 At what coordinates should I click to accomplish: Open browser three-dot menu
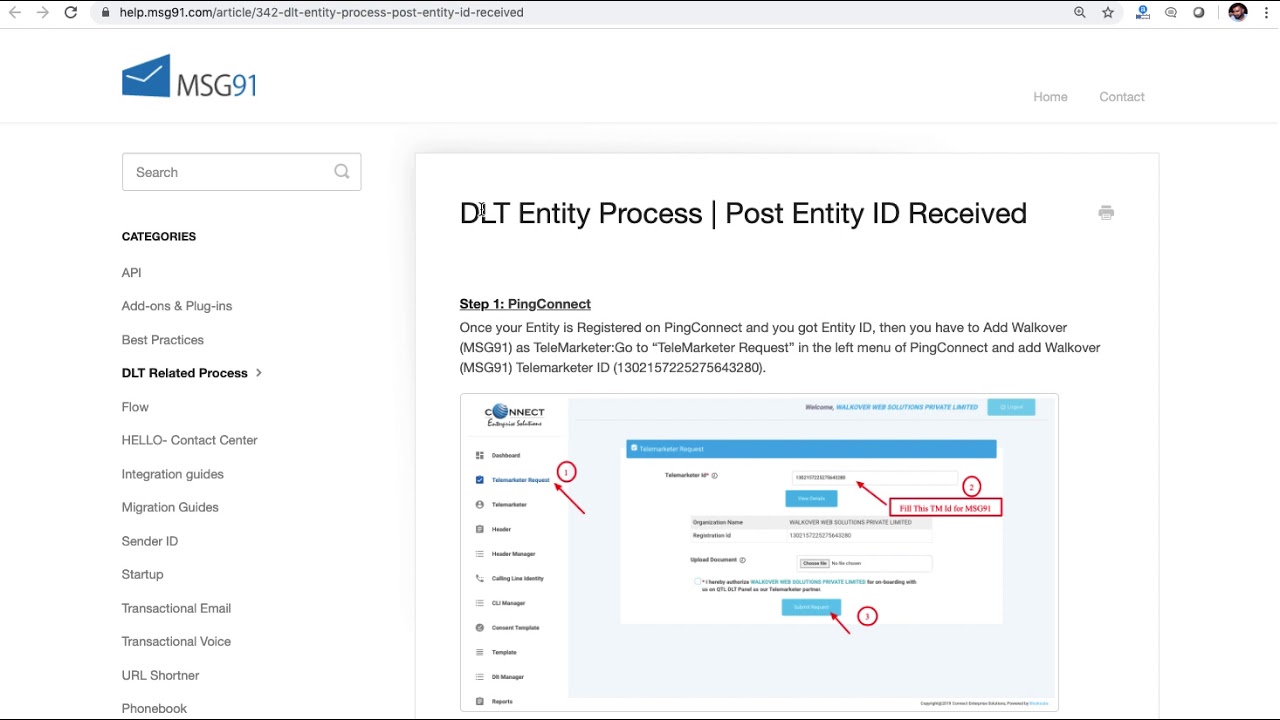pos(1265,12)
